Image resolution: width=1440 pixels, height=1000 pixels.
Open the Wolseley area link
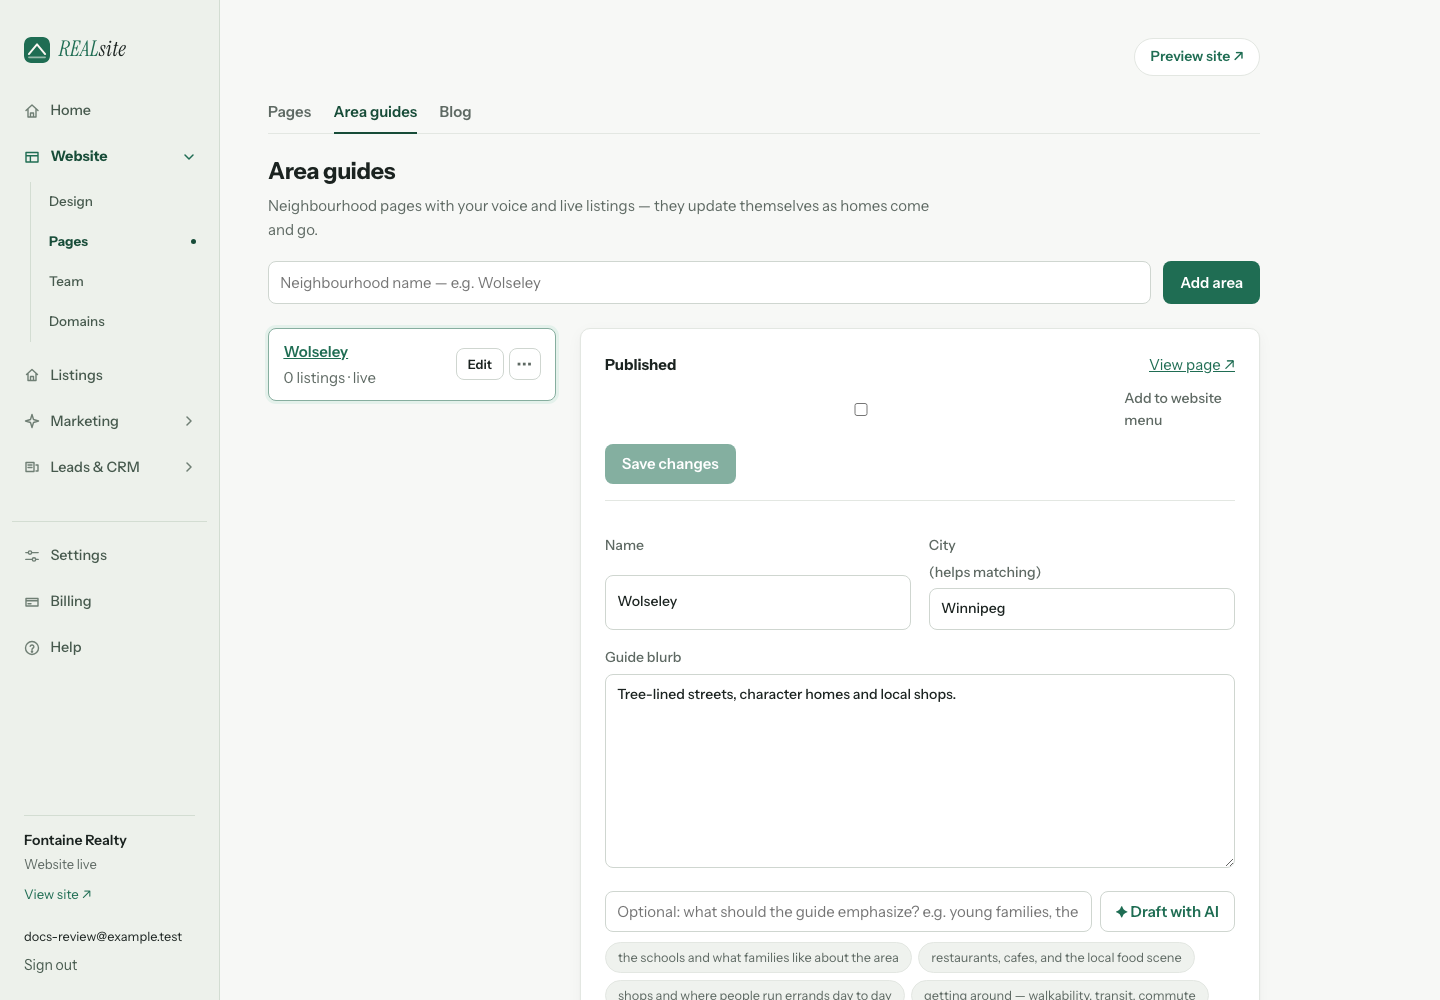316,352
